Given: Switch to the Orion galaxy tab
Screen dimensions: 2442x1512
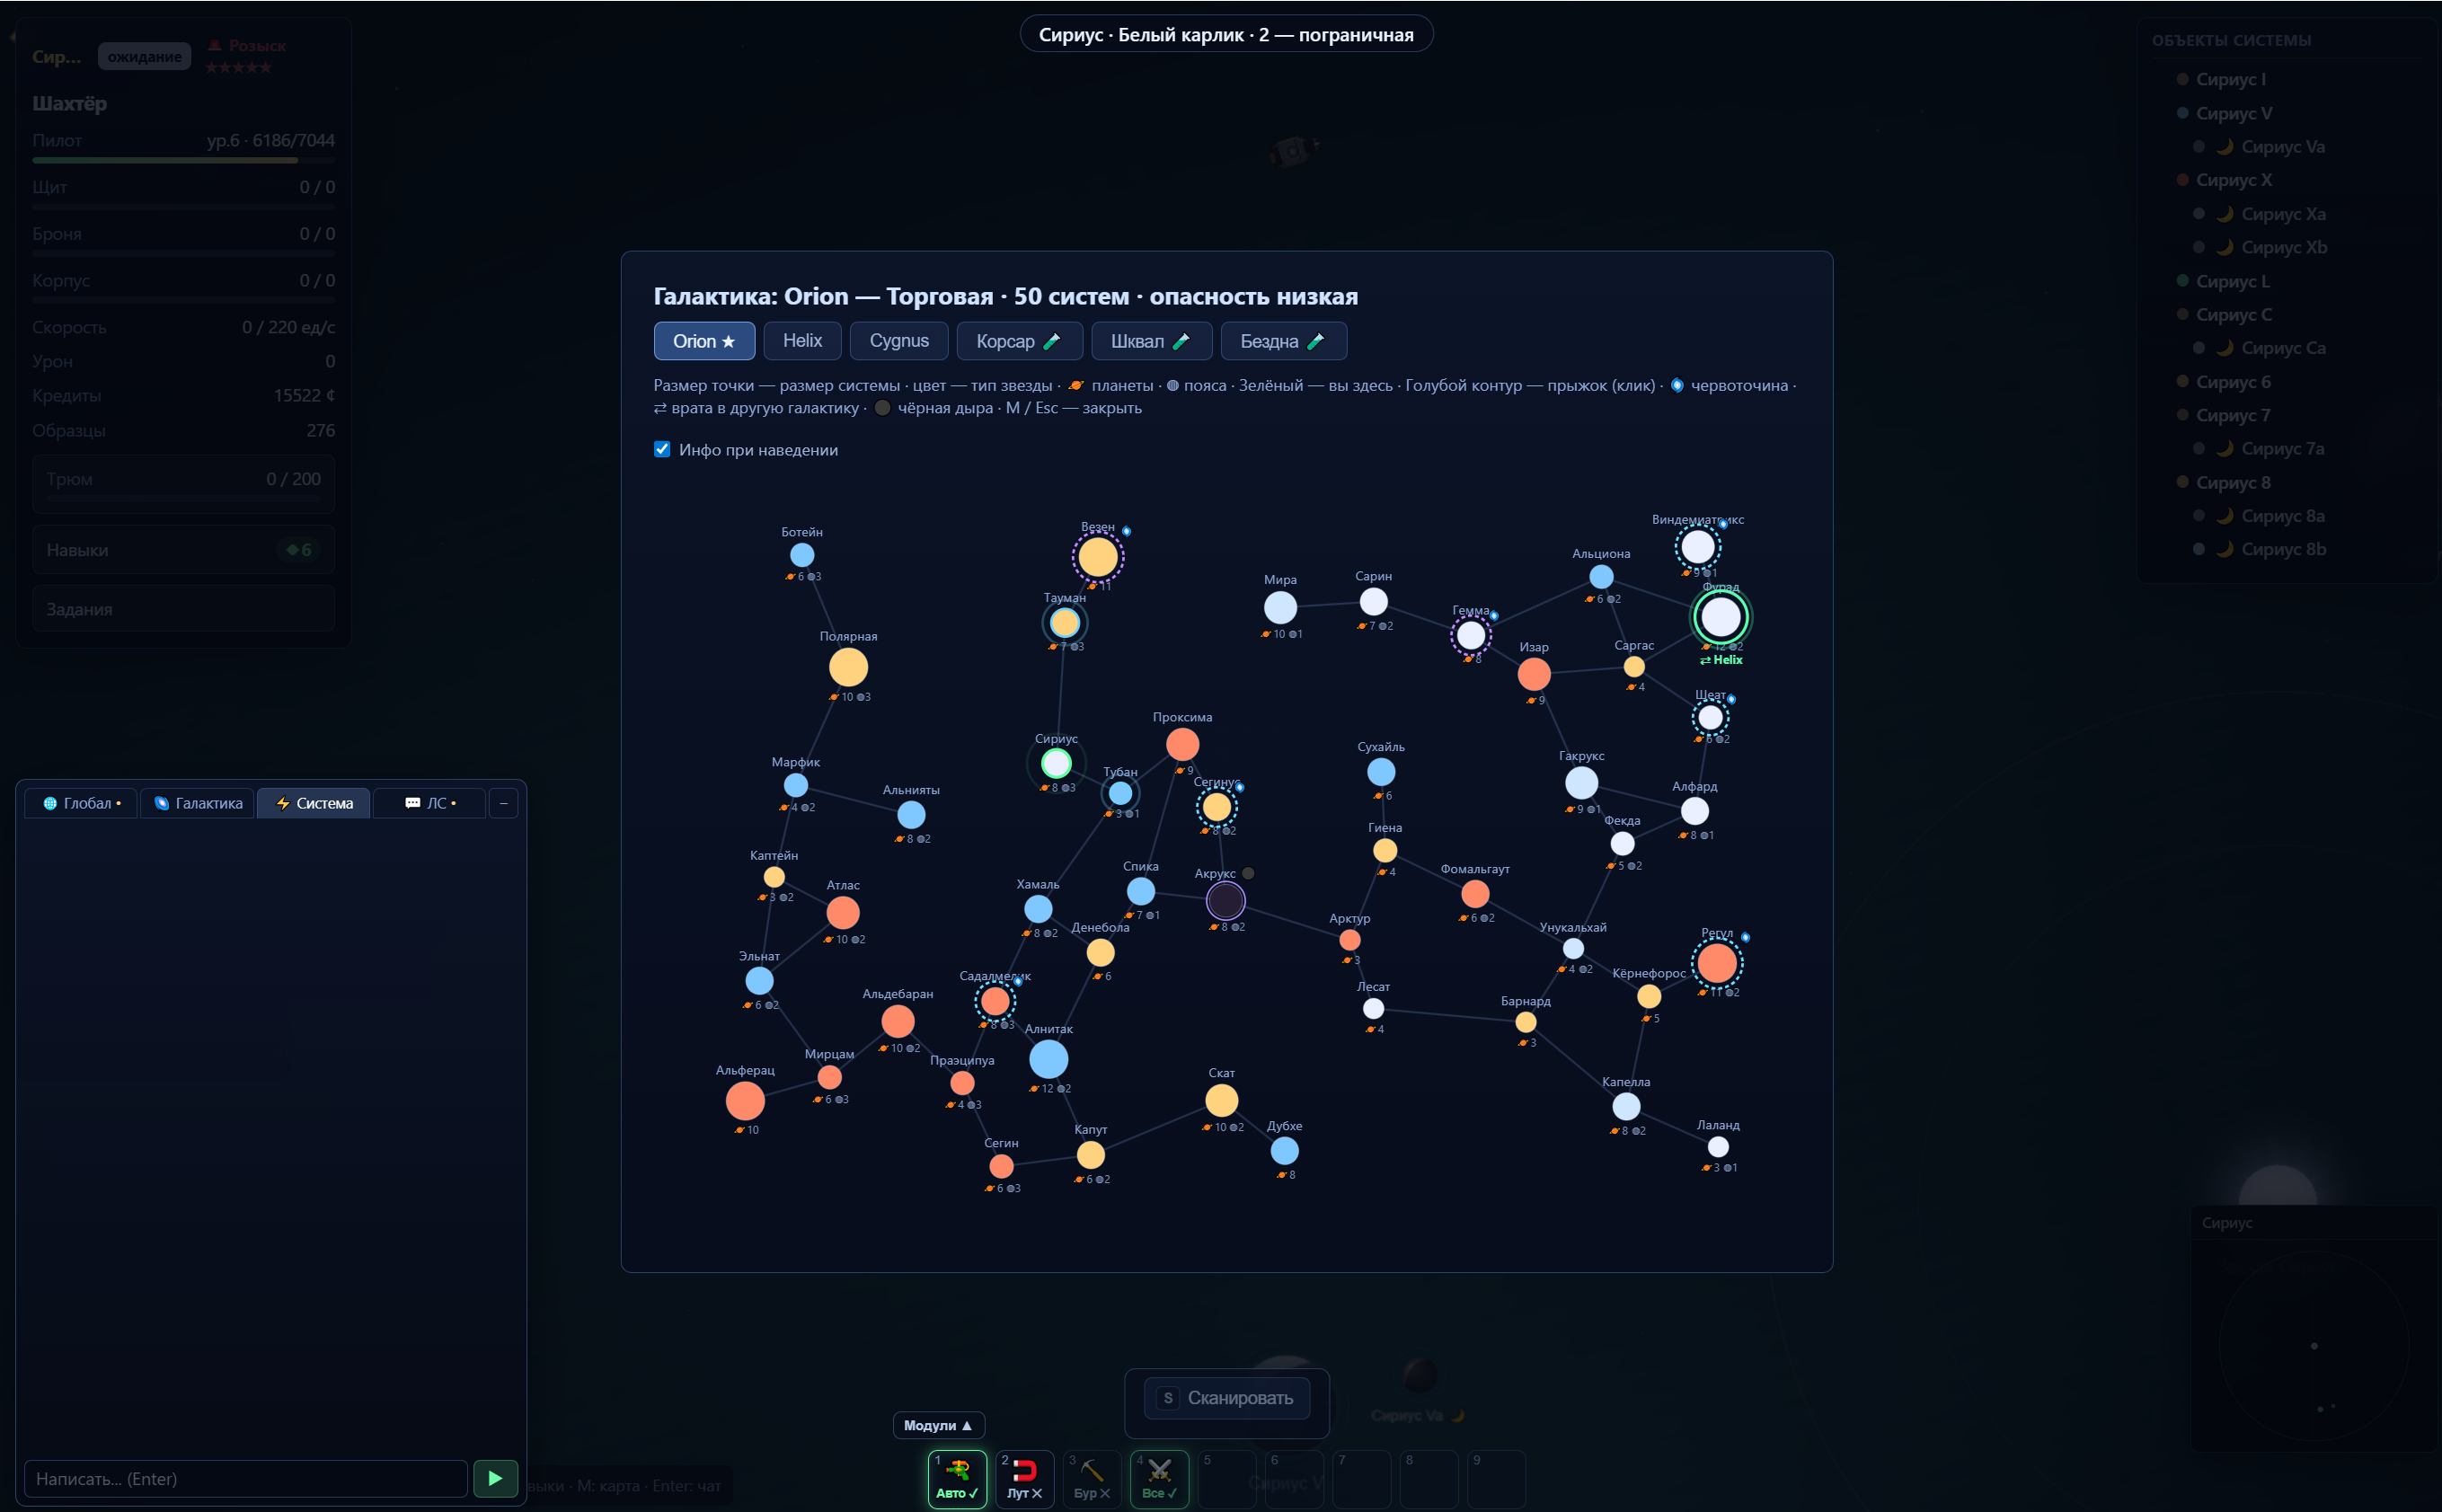Looking at the screenshot, I should [704, 341].
